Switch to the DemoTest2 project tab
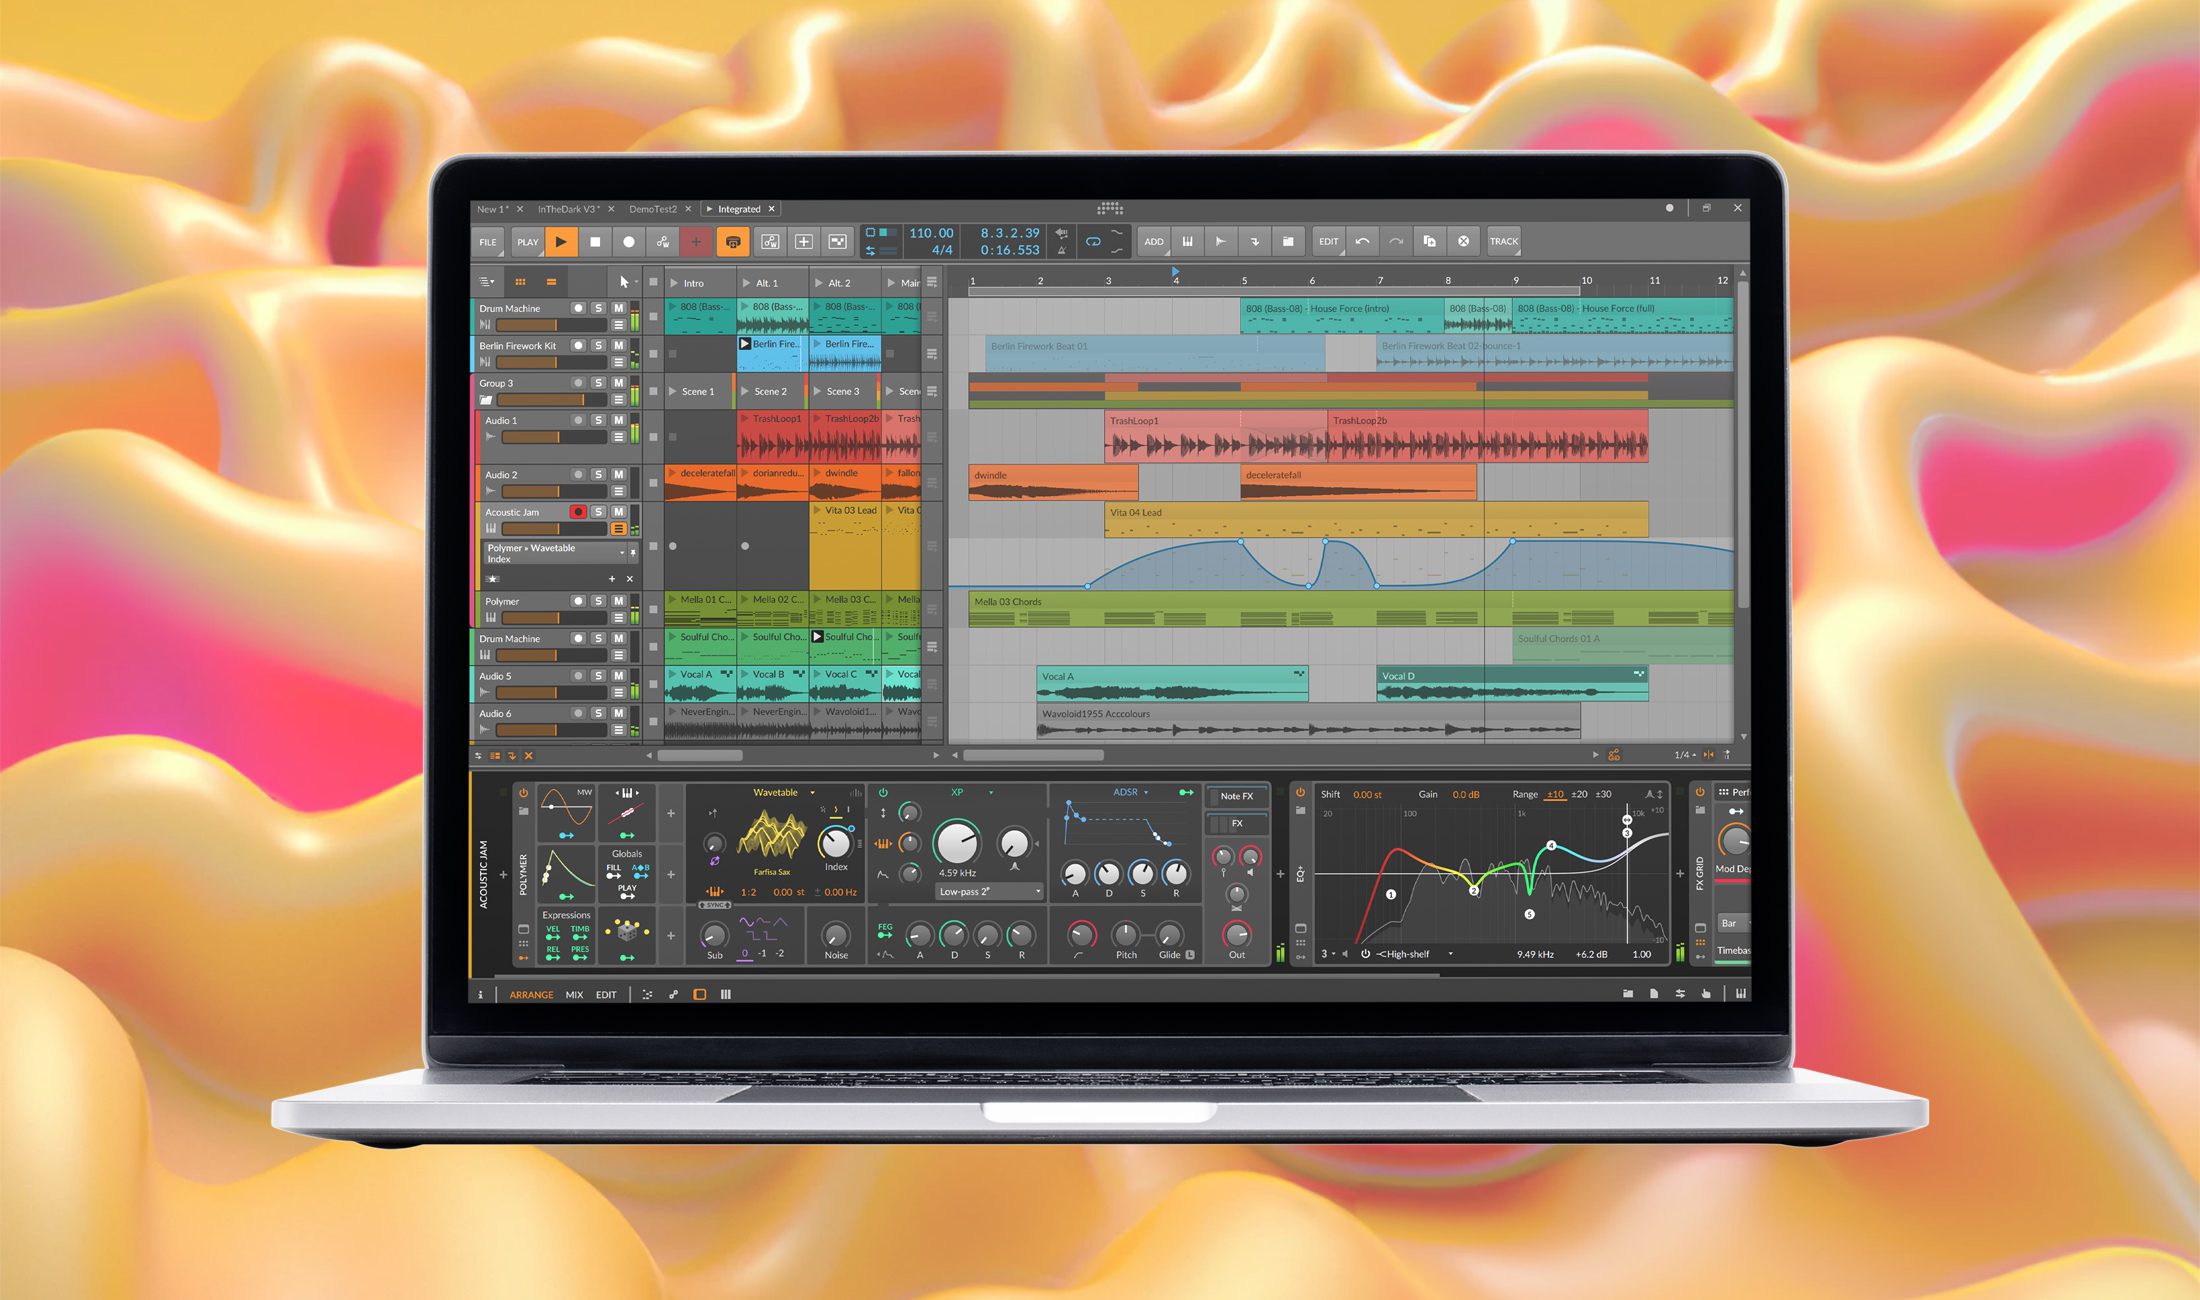 coord(655,208)
